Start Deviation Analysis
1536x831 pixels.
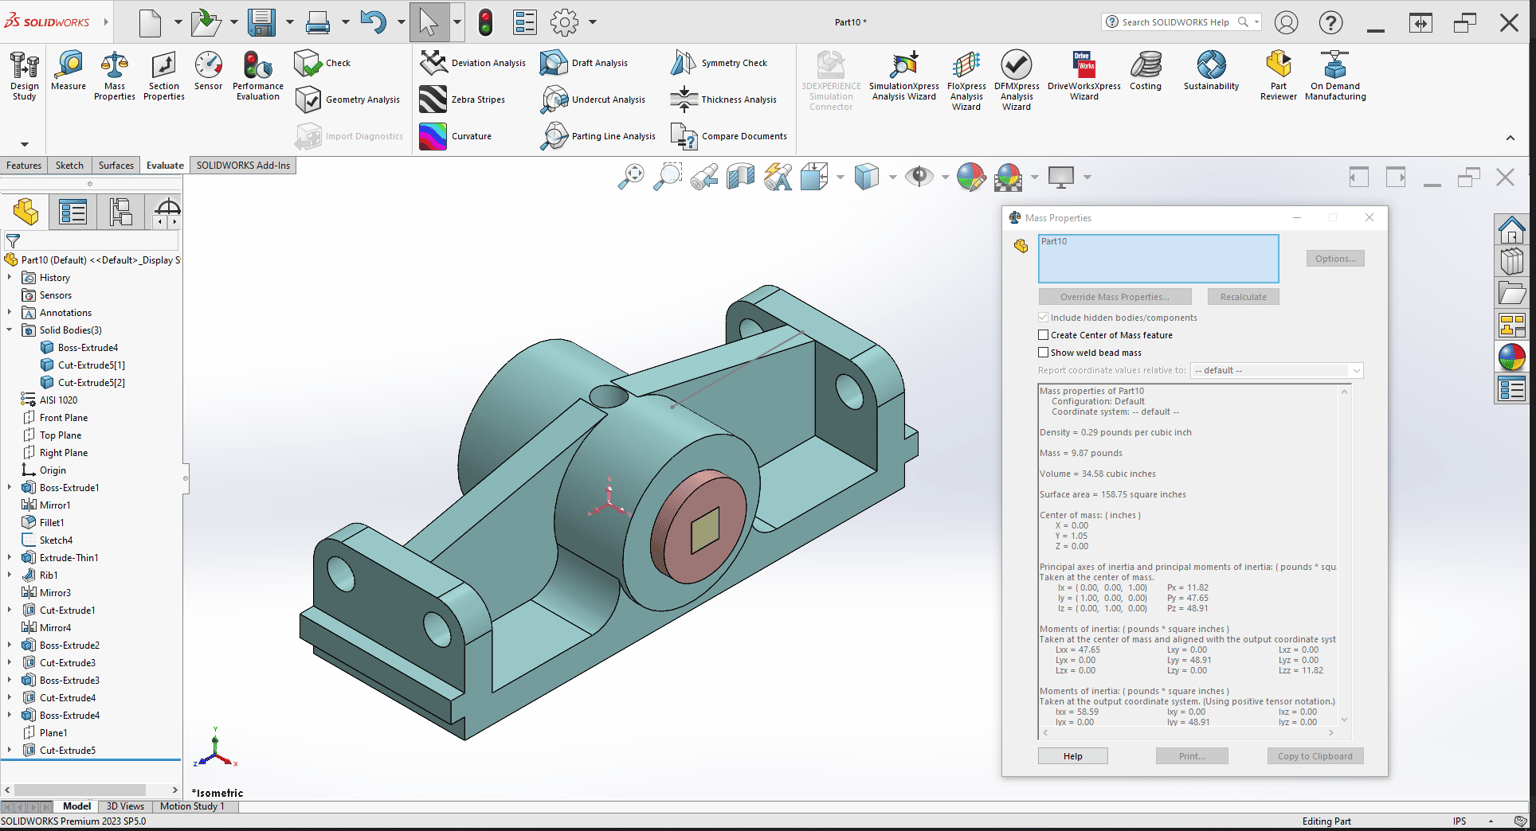[473, 63]
